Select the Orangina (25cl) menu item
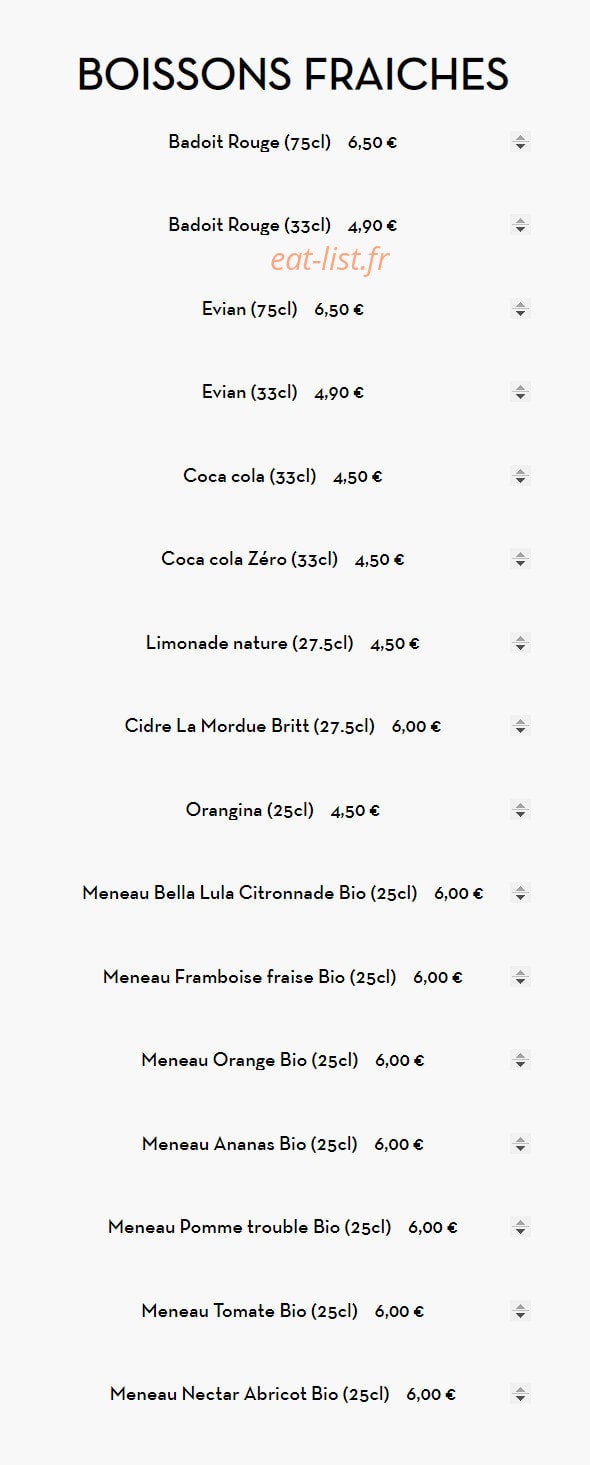This screenshot has height=1465, width=590. [250, 810]
